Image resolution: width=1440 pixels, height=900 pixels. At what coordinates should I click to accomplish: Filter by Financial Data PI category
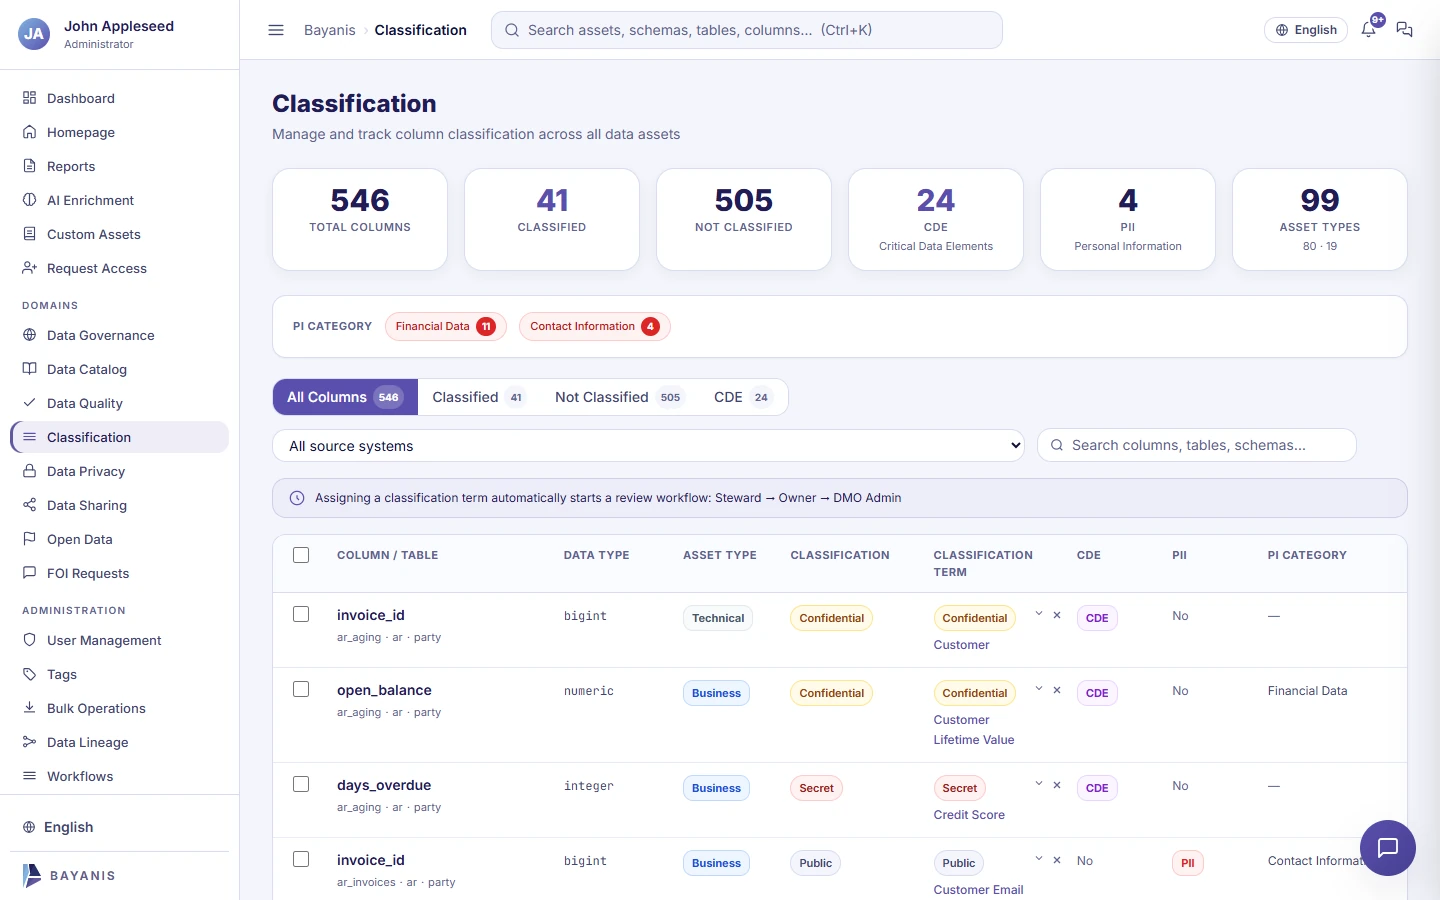pyautogui.click(x=446, y=326)
